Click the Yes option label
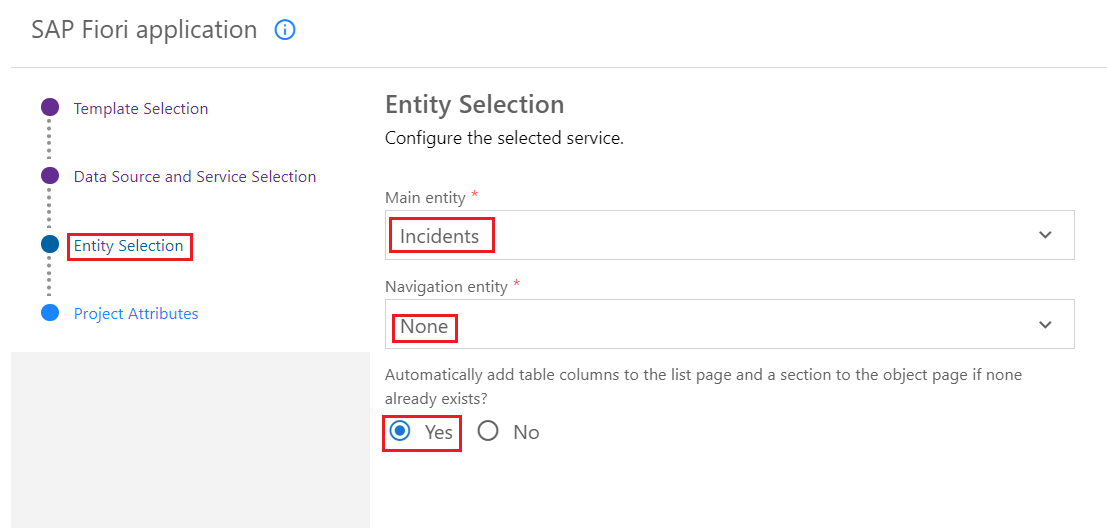This screenshot has width=1107, height=528. 439,432
